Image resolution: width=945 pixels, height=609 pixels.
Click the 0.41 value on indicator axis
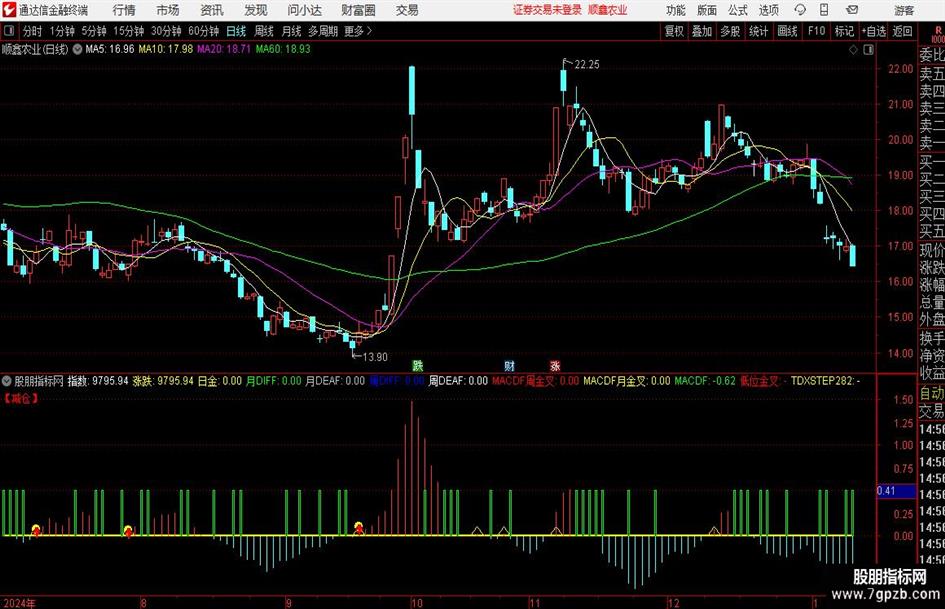tap(887, 491)
